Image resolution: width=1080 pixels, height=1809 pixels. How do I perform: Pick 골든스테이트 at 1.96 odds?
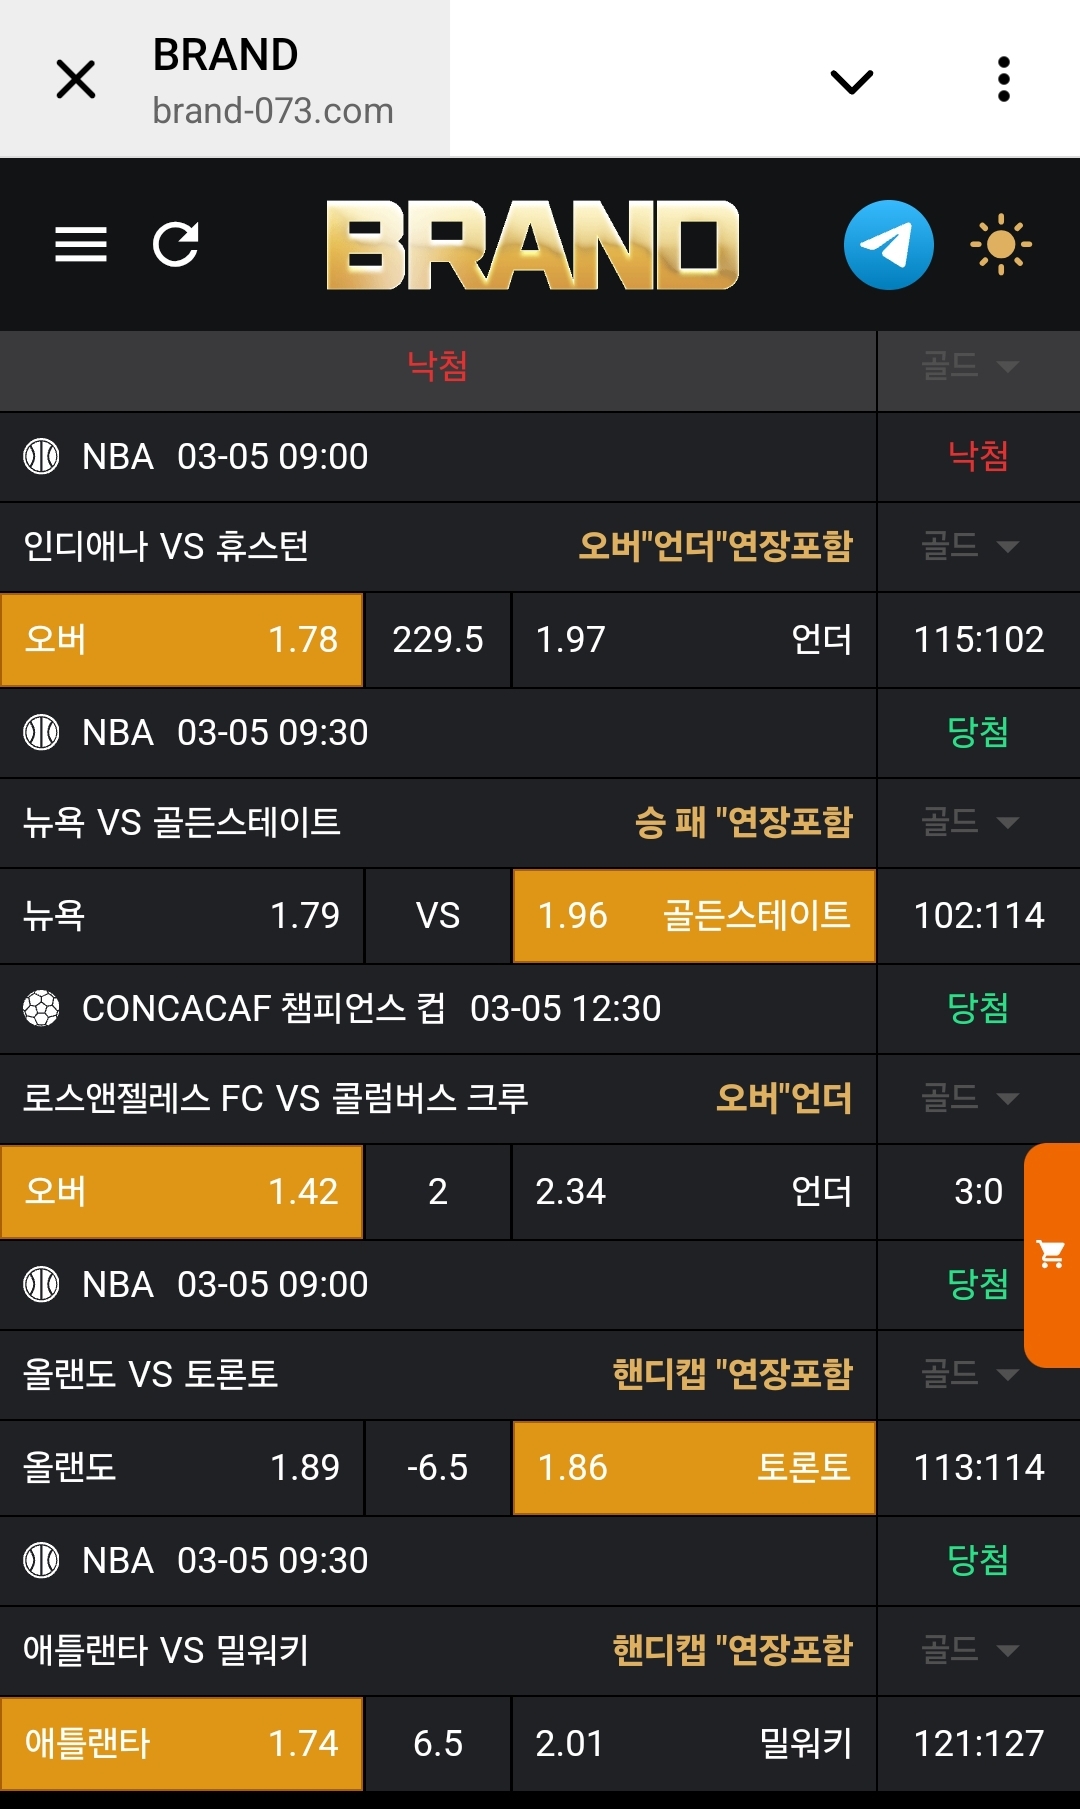point(694,916)
